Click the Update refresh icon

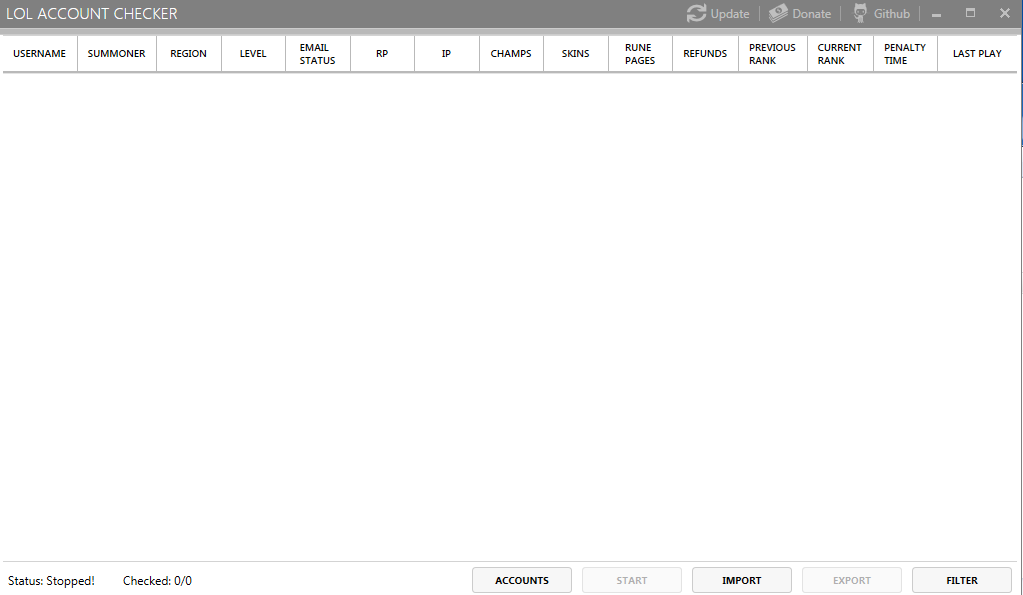(x=696, y=13)
